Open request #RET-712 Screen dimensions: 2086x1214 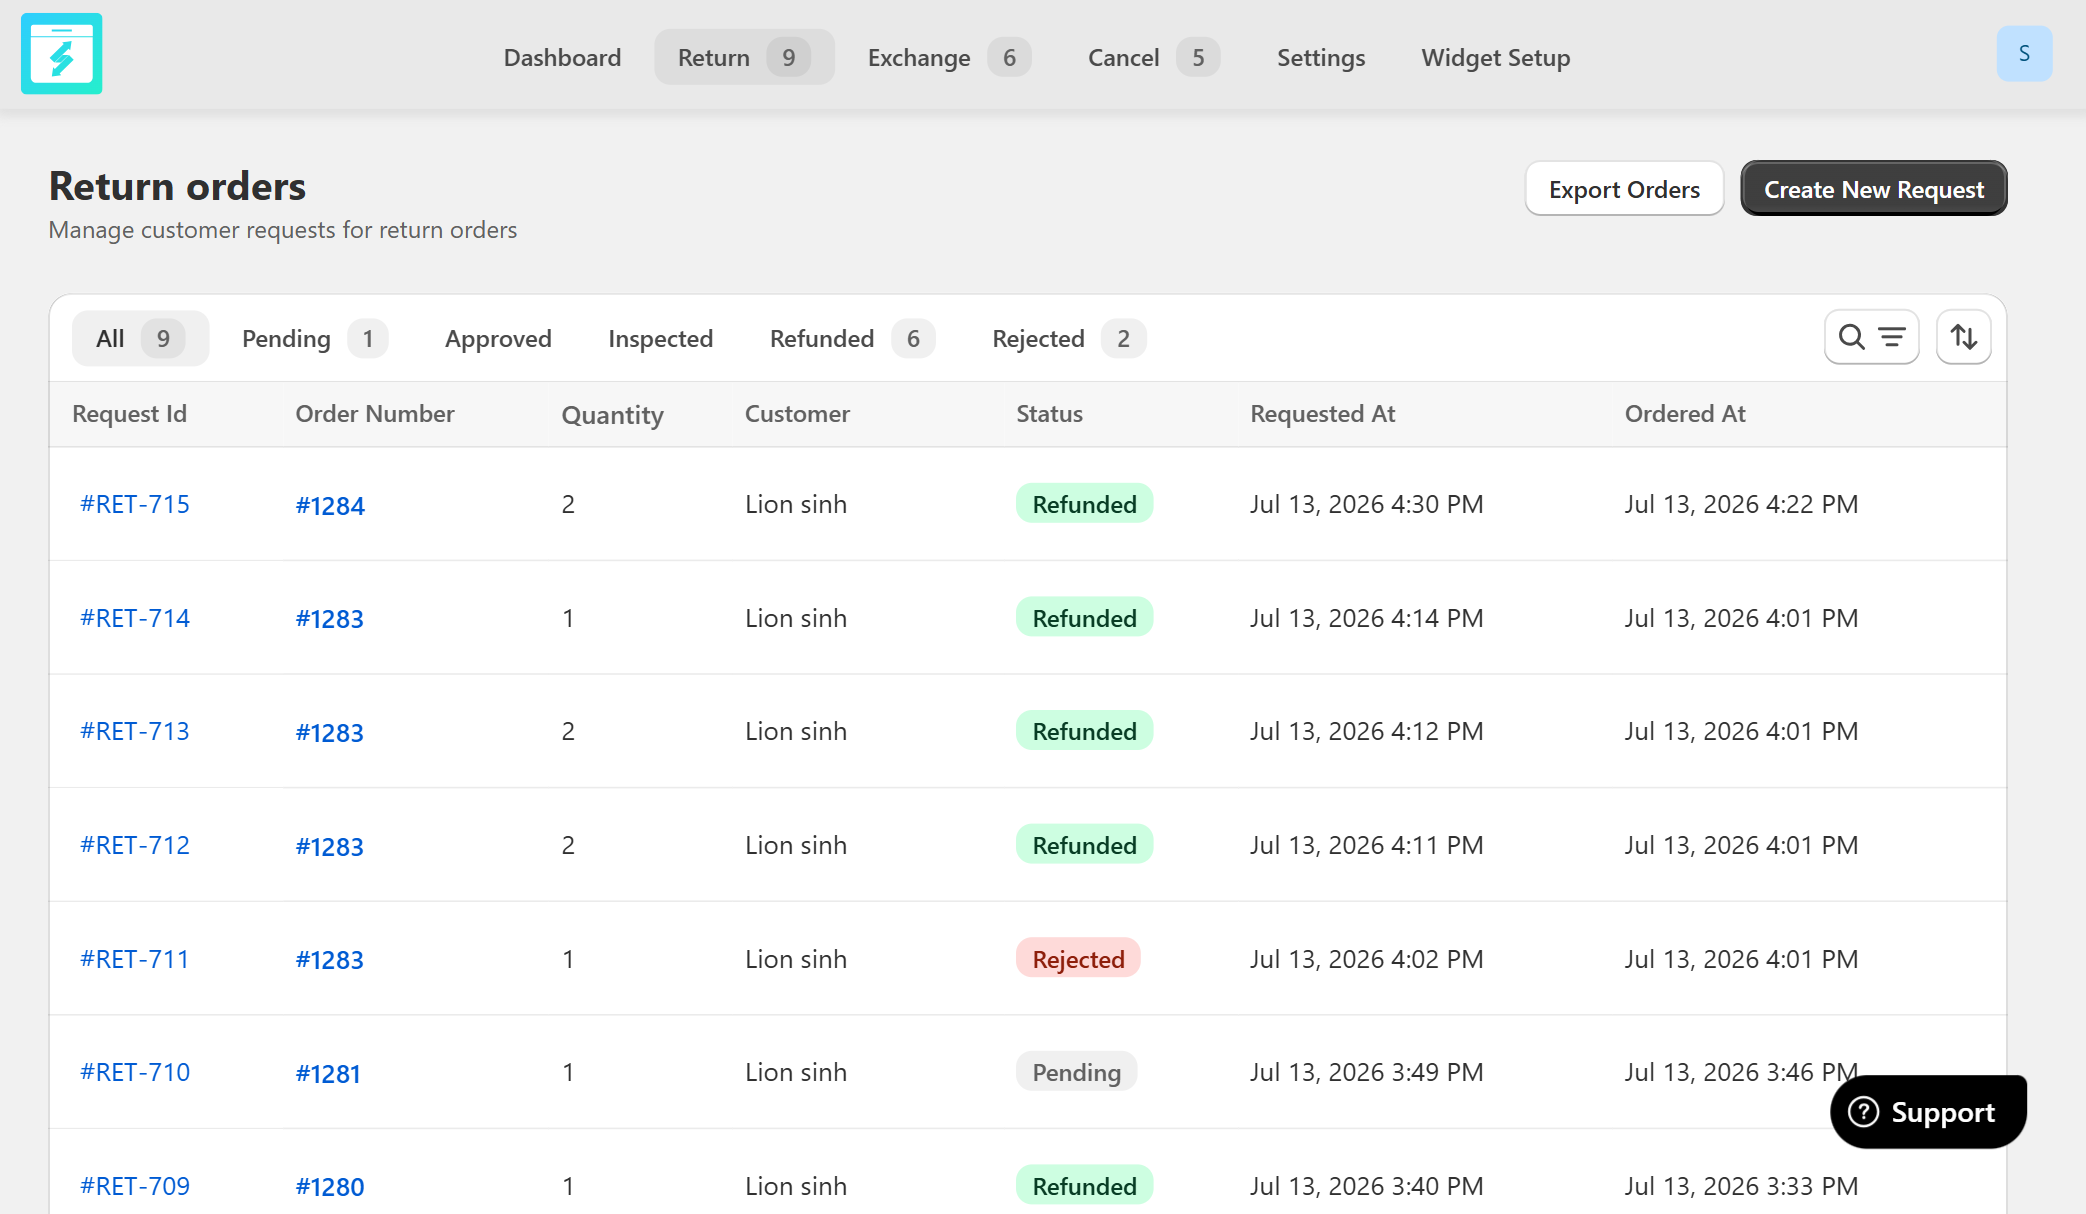point(135,845)
